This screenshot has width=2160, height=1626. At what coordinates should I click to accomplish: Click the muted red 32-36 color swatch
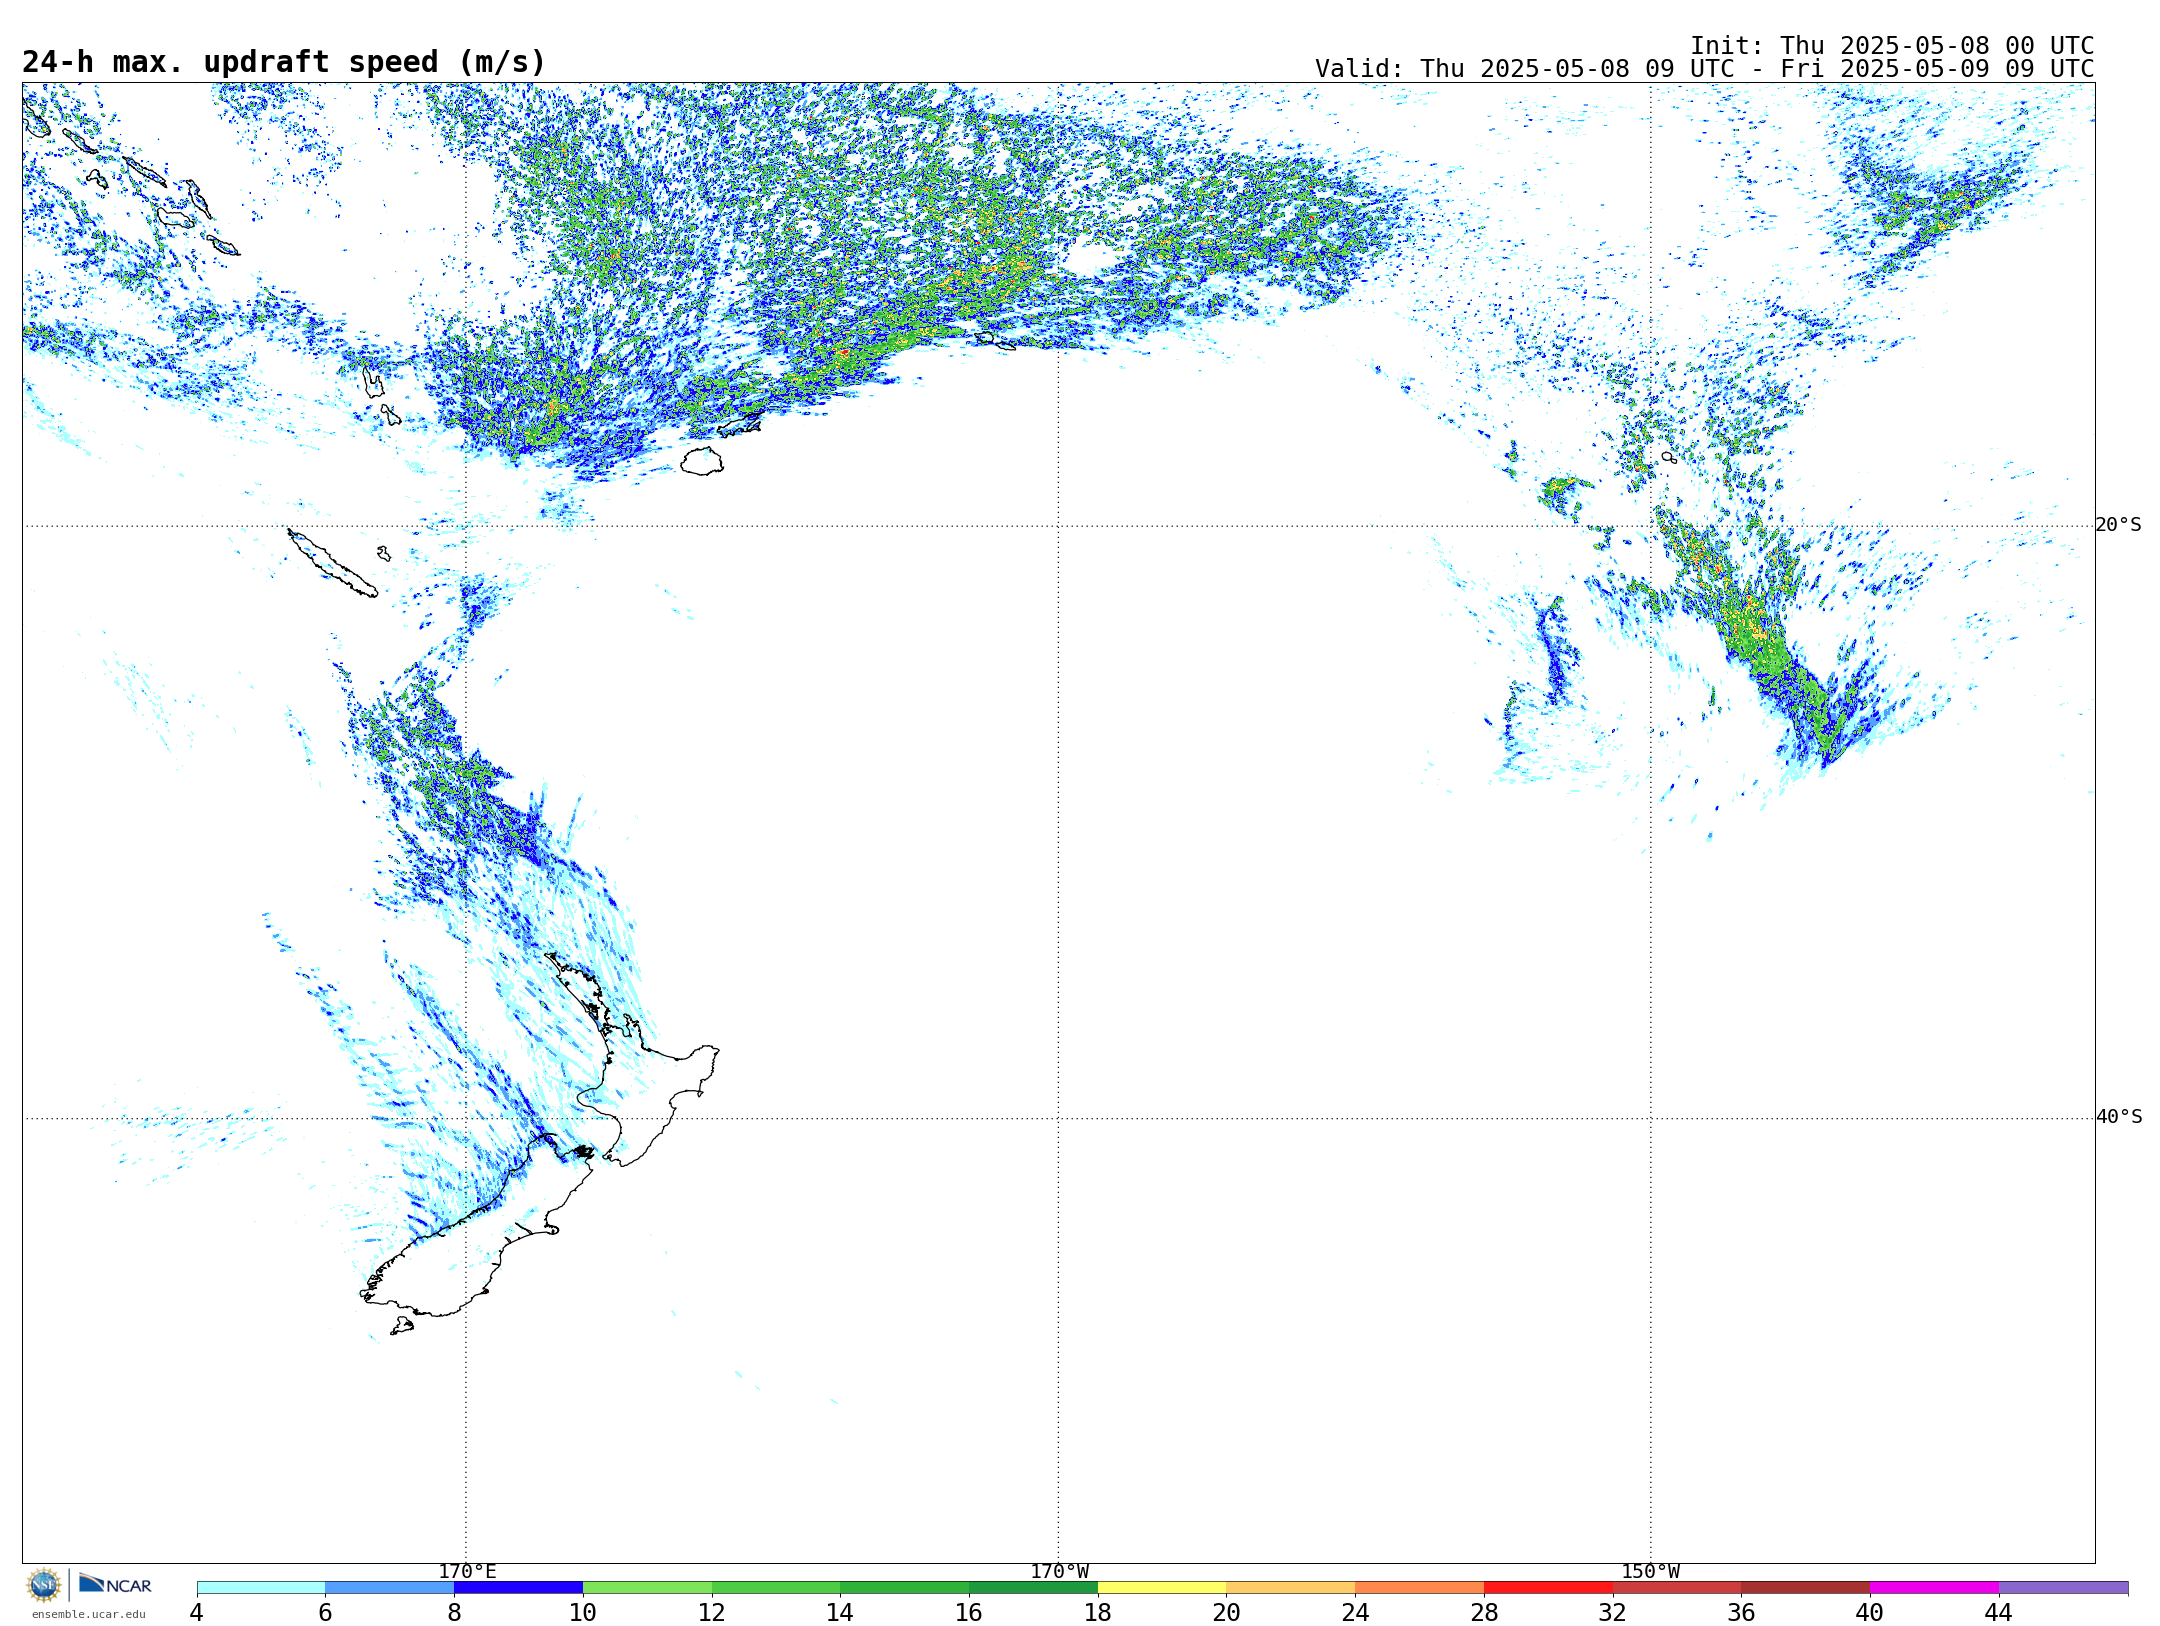tap(1677, 1588)
